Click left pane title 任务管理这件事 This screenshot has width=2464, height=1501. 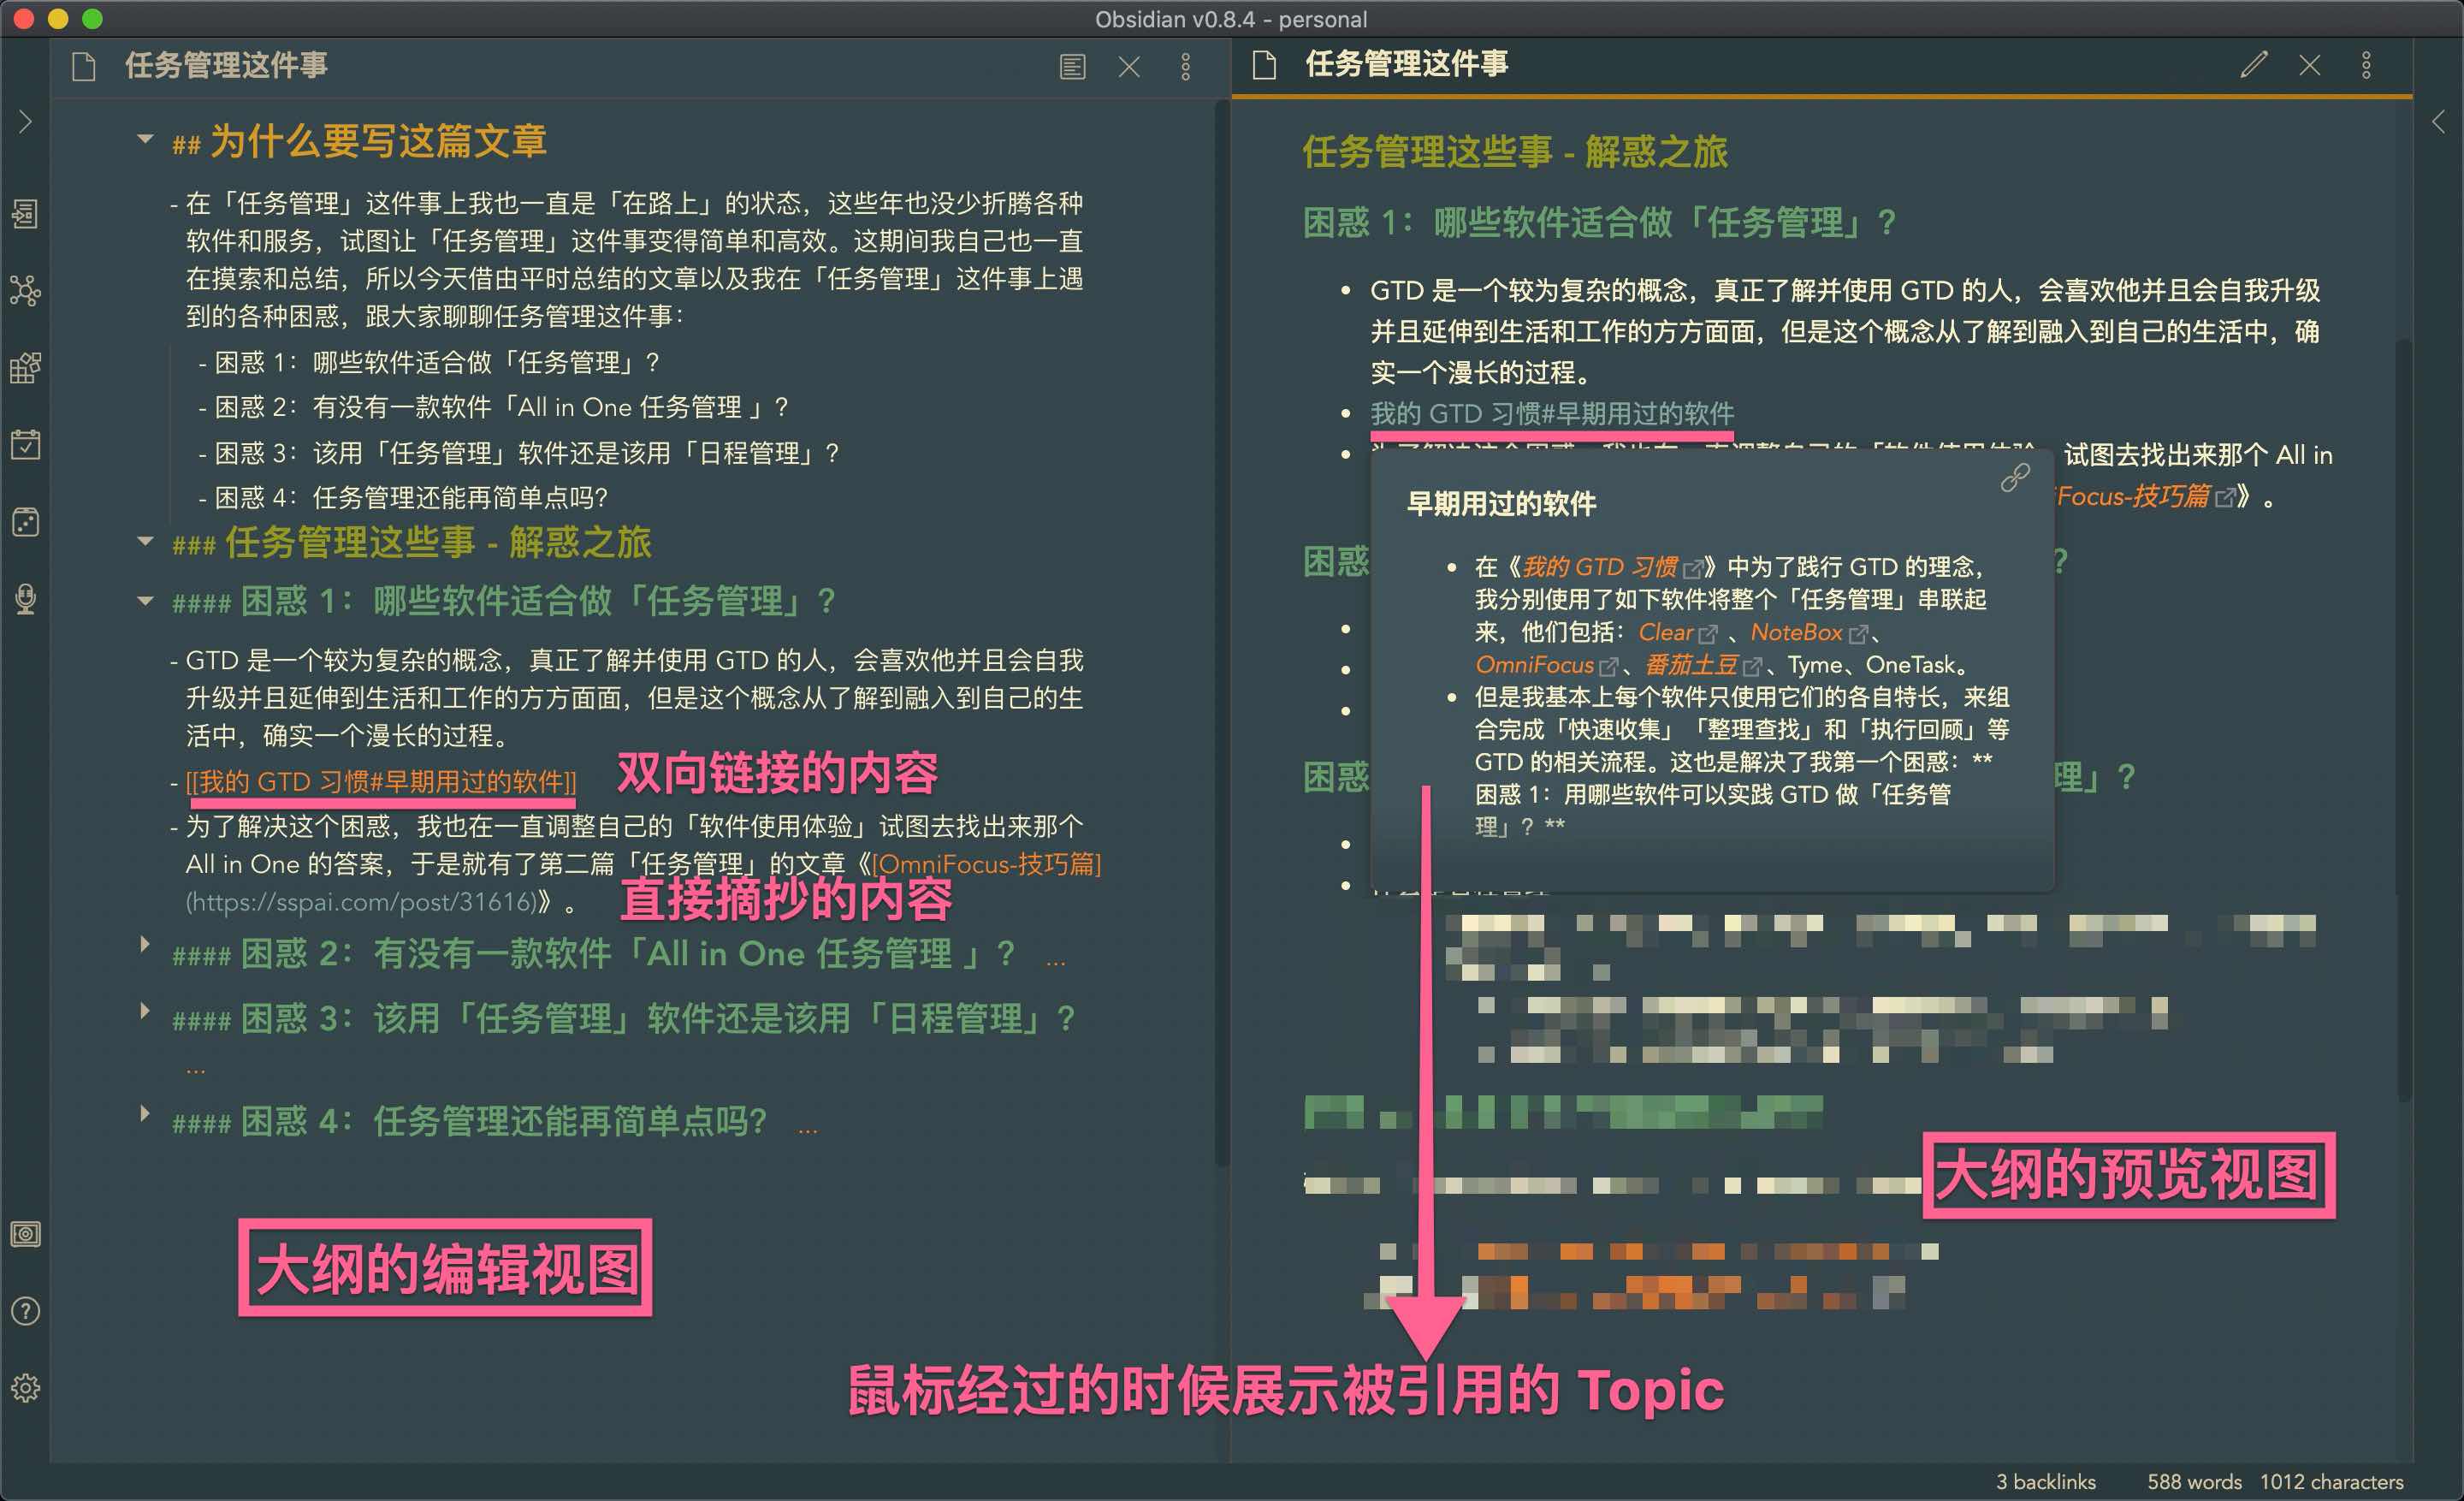point(226,66)
